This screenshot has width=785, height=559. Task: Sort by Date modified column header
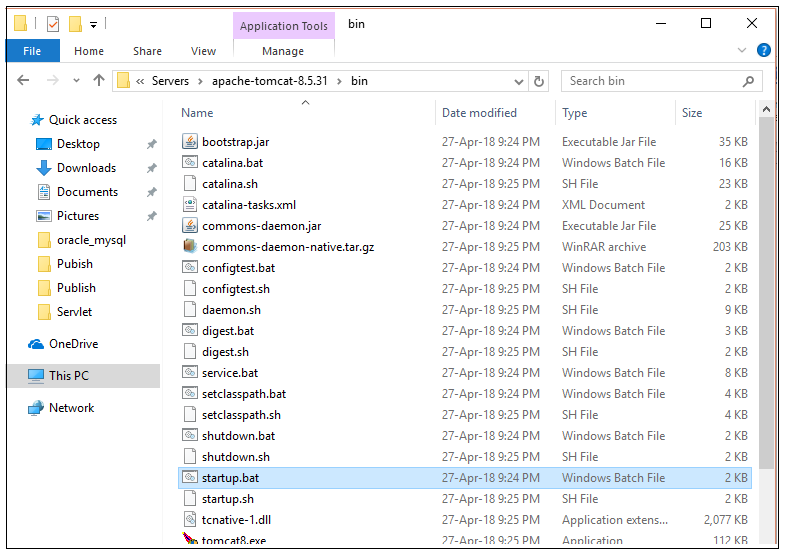click(x=496, y=113)
